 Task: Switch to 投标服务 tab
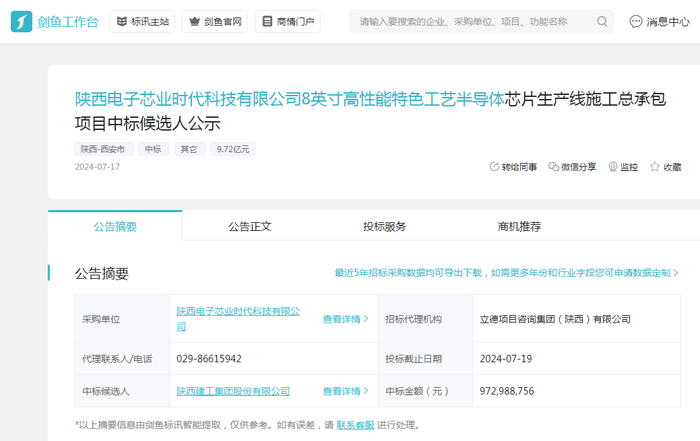tap(384, 226)
